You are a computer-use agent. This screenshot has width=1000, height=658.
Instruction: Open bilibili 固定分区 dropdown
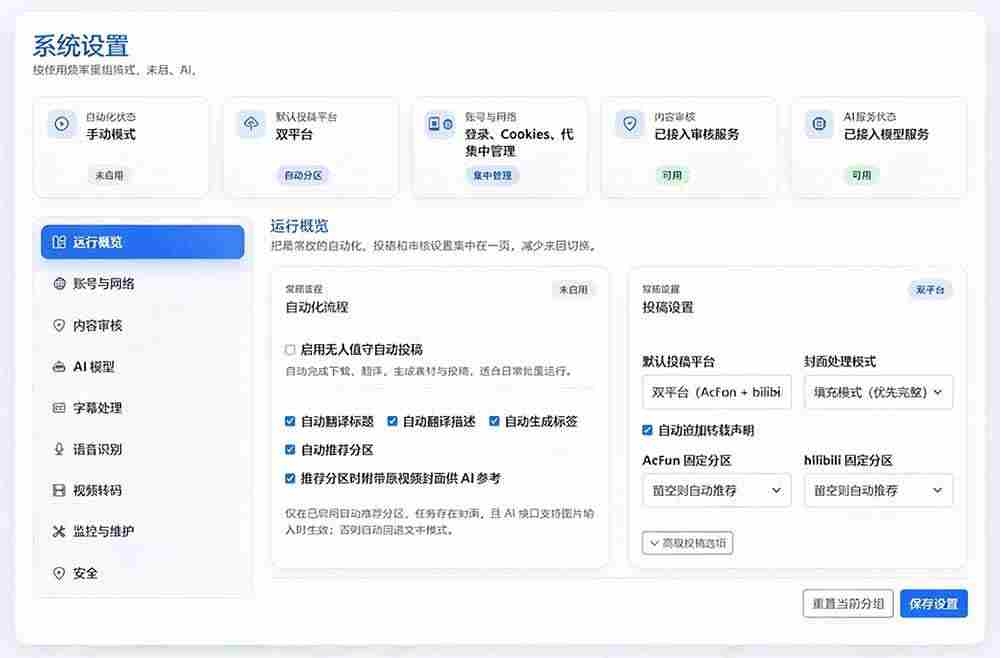[x=878, y=490]
